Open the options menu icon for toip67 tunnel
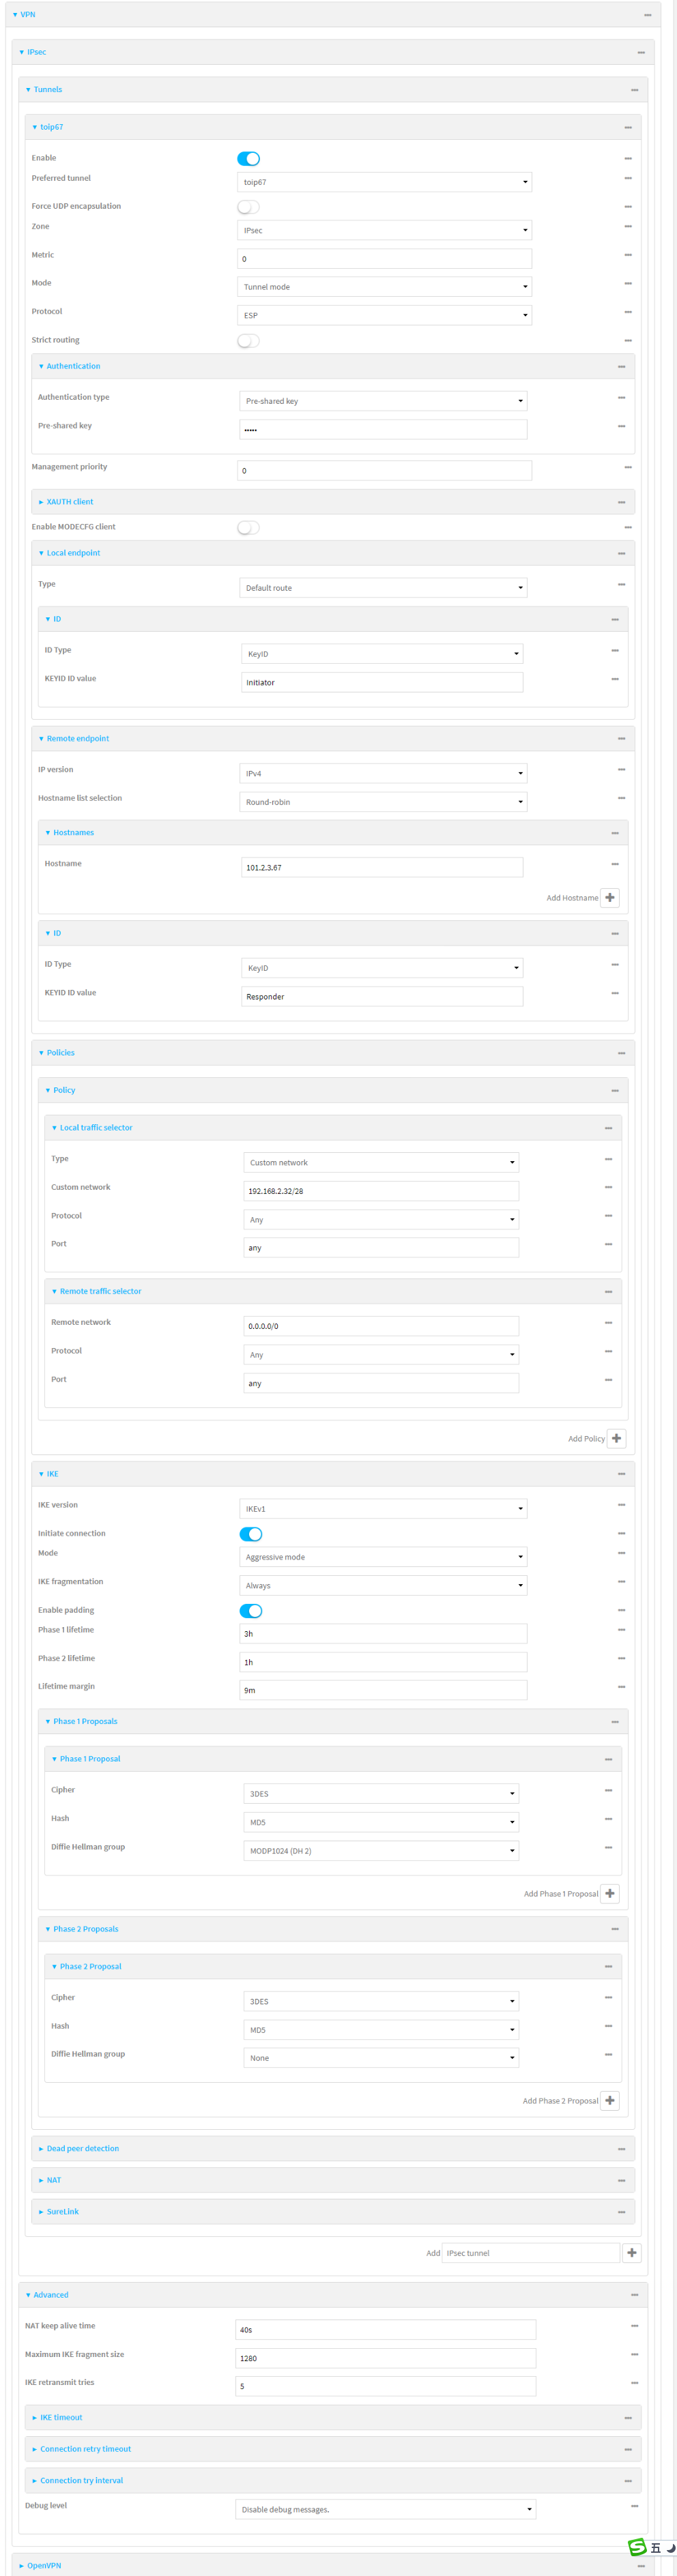Image resolution: width=677 pixels, height=2576 pixels. coord(627,127)
